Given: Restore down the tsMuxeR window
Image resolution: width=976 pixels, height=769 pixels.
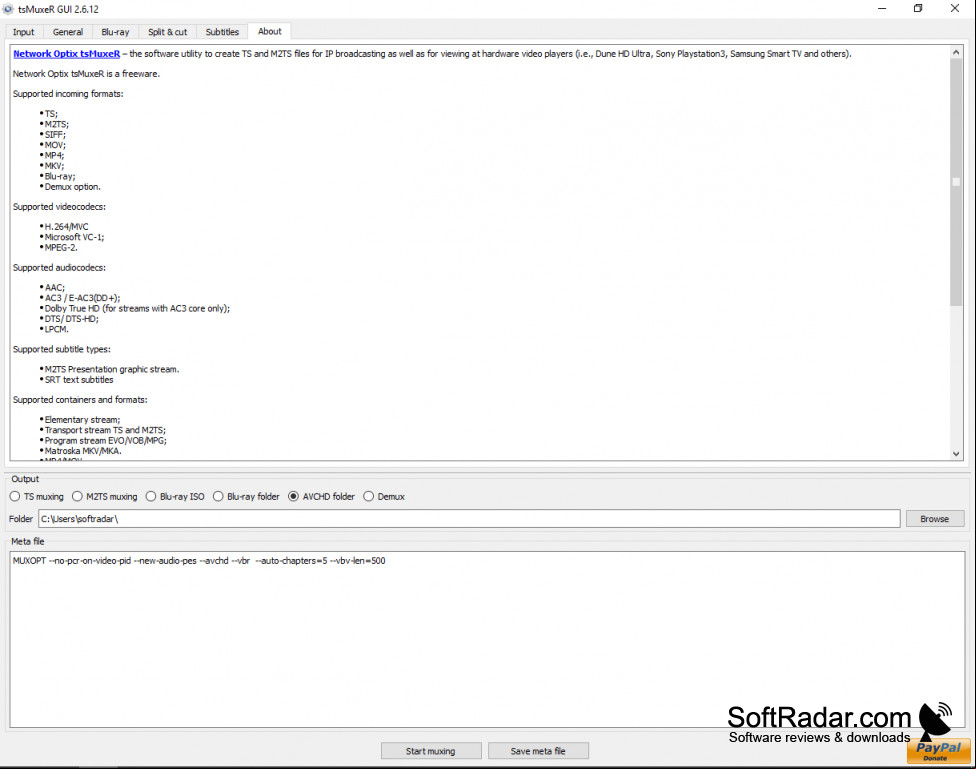Looking at the screenshot, I should pyautogui.click(x=918, y=9).
